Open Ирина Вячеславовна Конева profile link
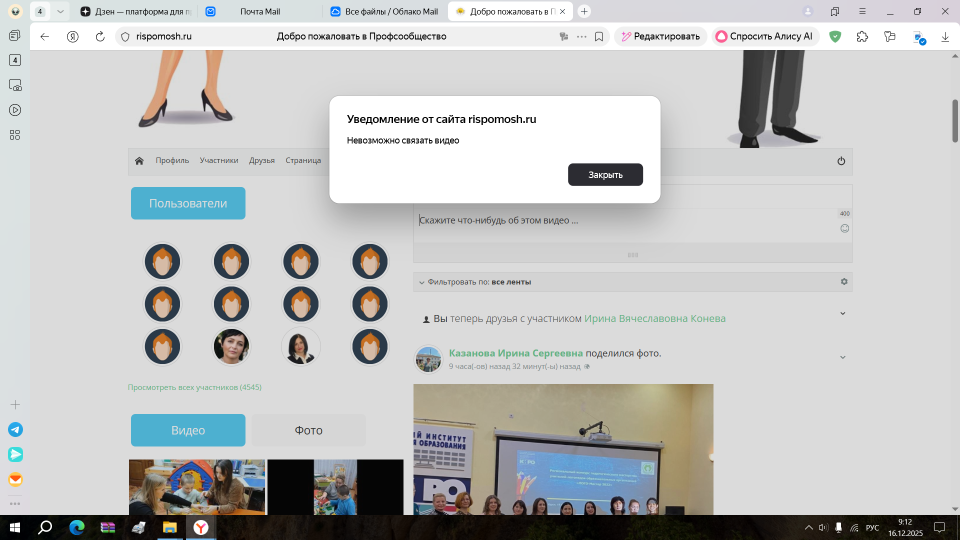Screen dimensions: 960x540 654,319
